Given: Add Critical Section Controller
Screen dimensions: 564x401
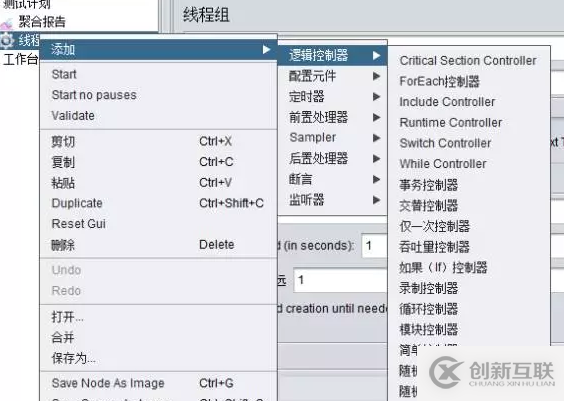Looking at the screenshot, I should tap(469, 61).
